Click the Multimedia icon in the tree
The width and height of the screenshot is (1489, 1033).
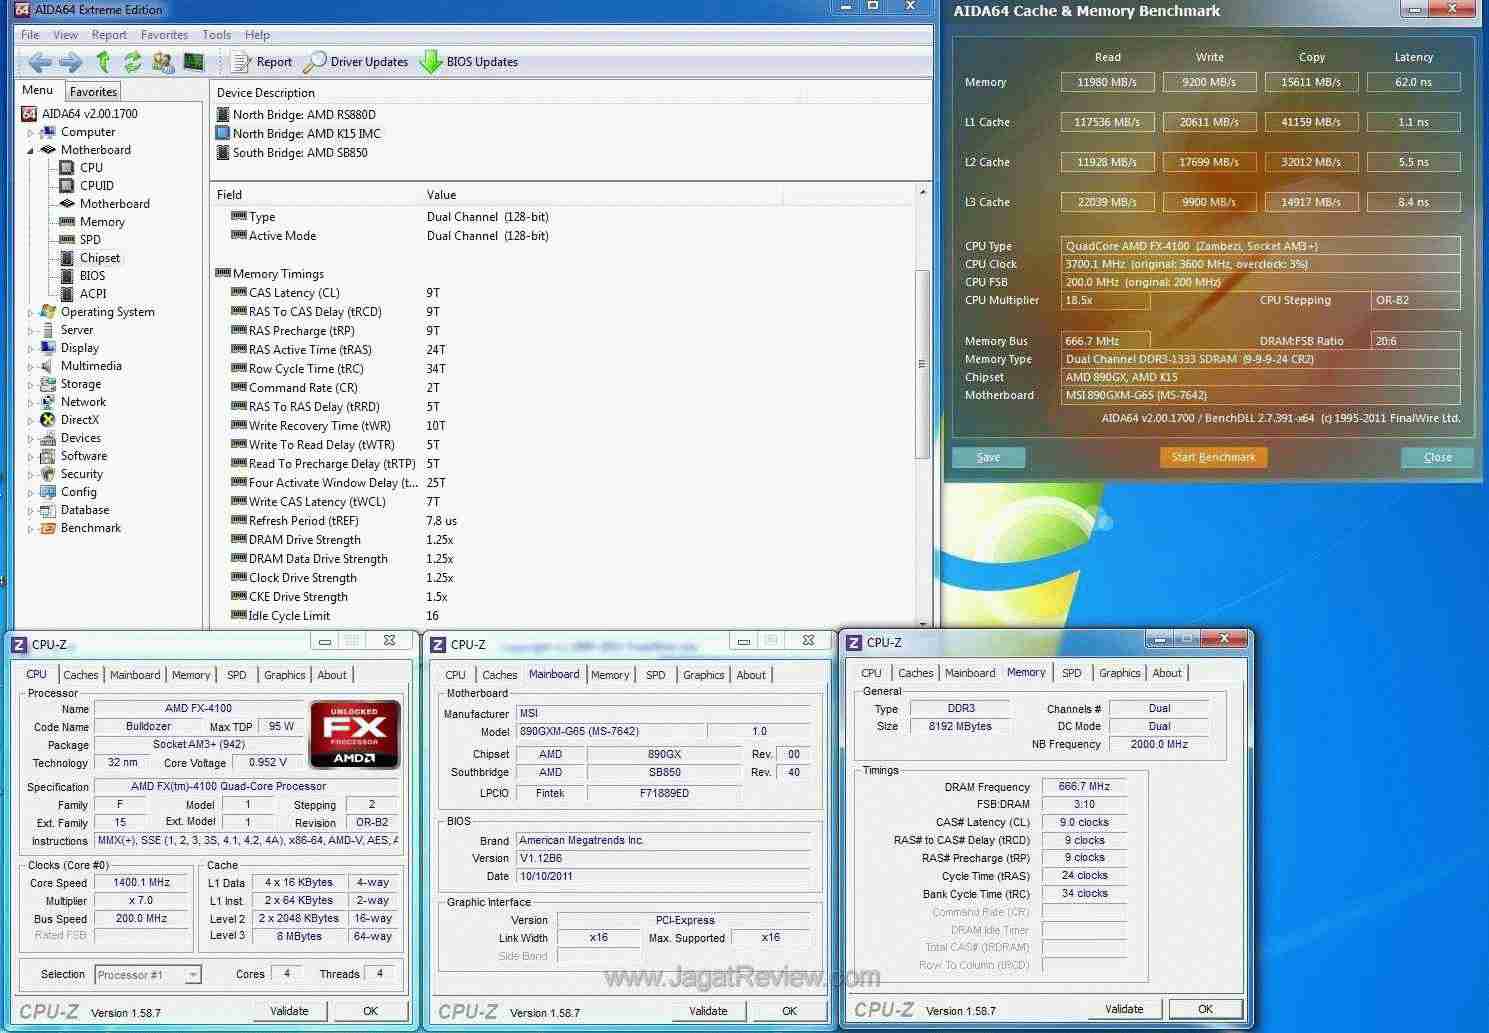(x=48, y=366)
